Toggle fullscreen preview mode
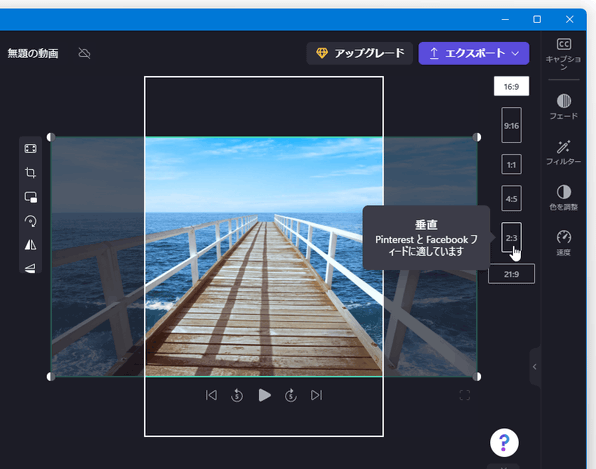The width and height of the screenshot is (596, 469). pyautogui.click(x=464, y=395)
